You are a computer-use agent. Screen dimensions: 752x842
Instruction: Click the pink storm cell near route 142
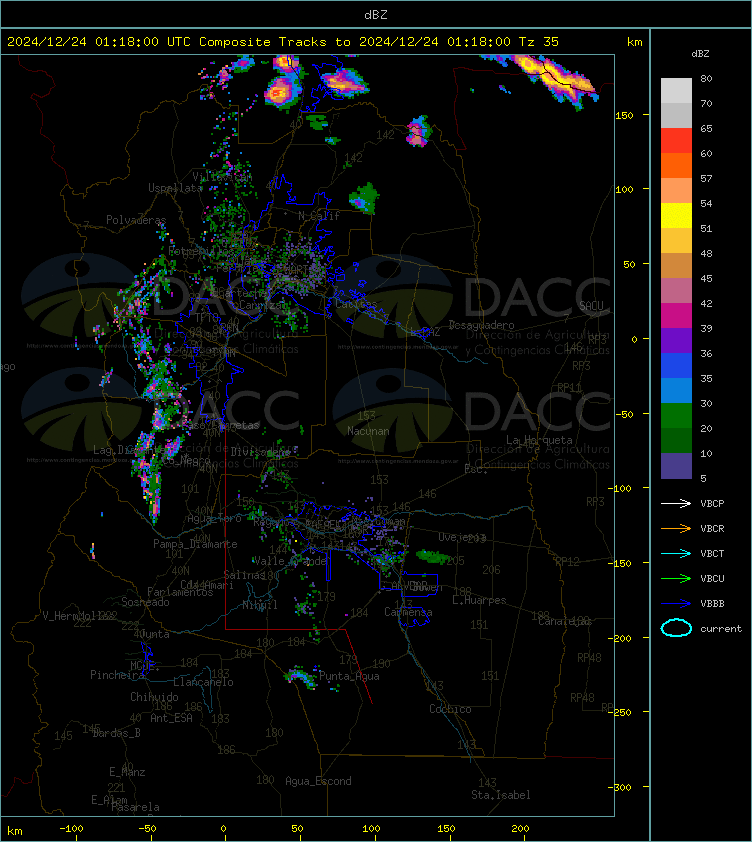tap(418, 132)
